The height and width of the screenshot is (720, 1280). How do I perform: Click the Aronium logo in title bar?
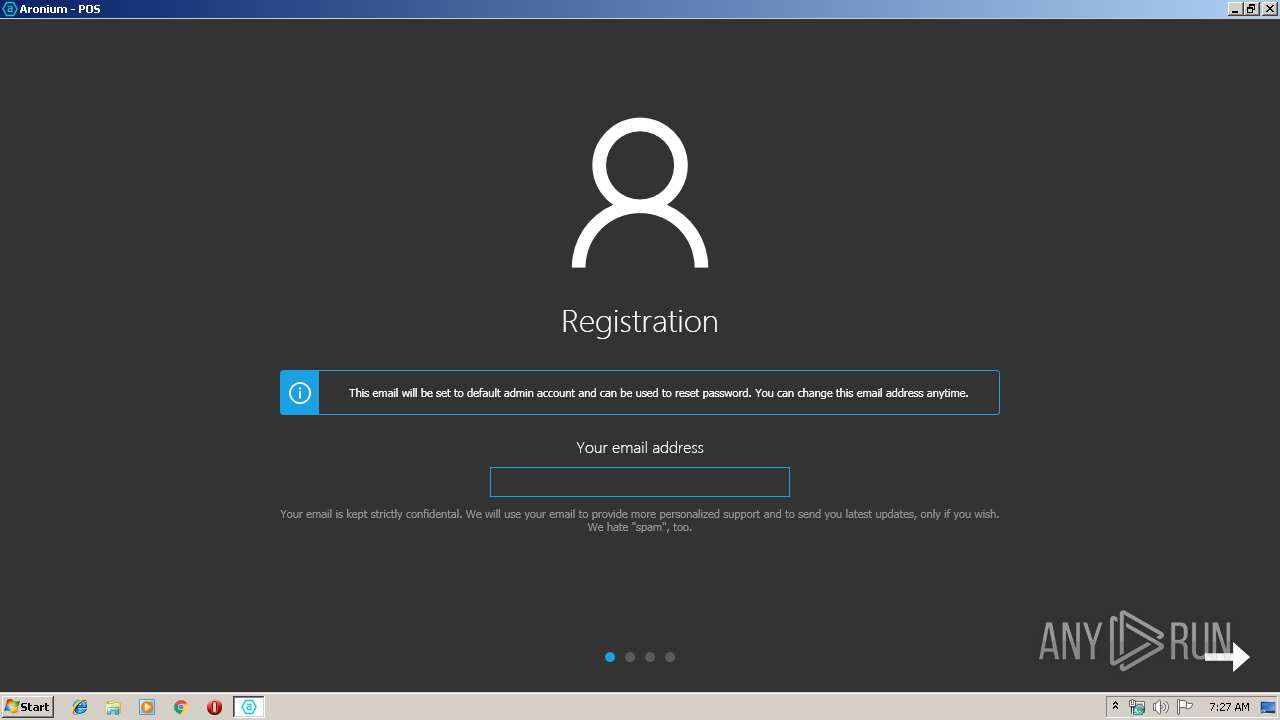point(10,9)
